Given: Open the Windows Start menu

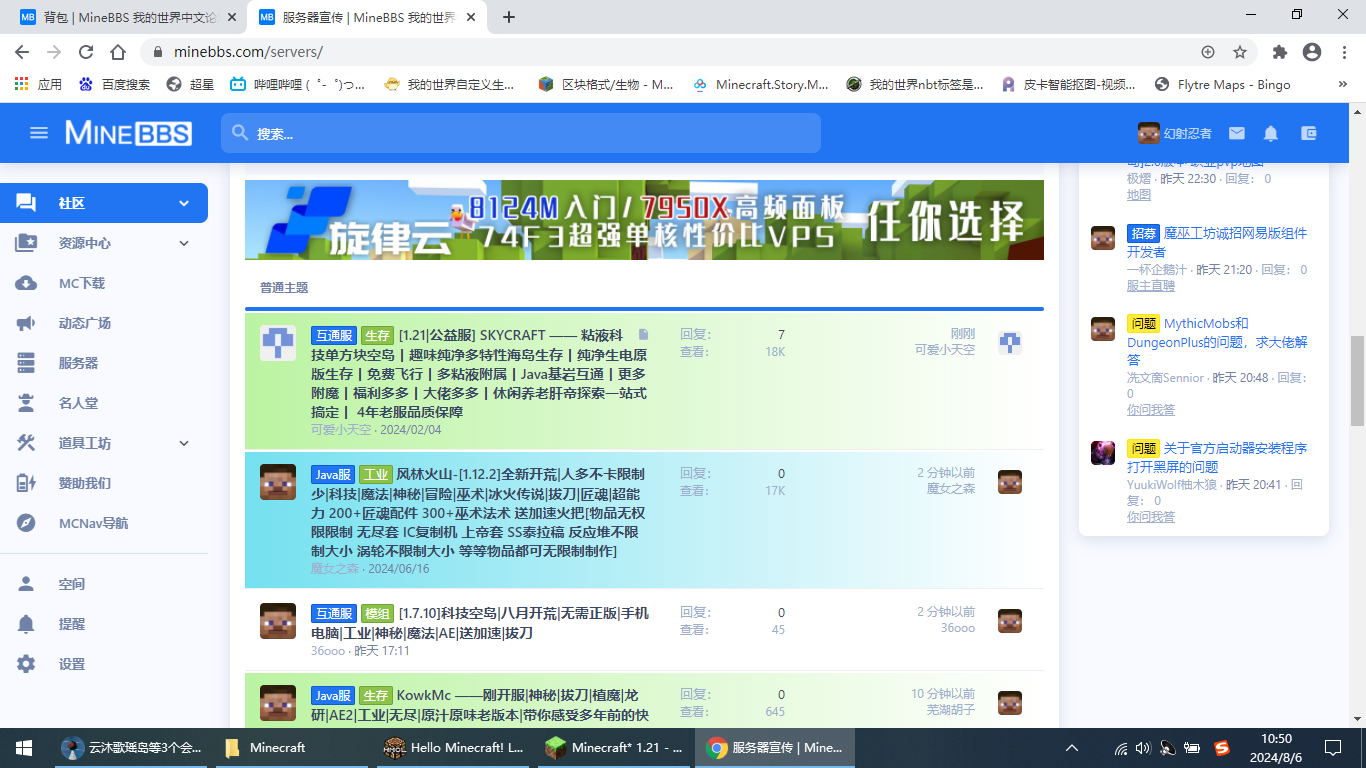Looking at the screenshot, I should pyautogui.click(x=24, y=748).
